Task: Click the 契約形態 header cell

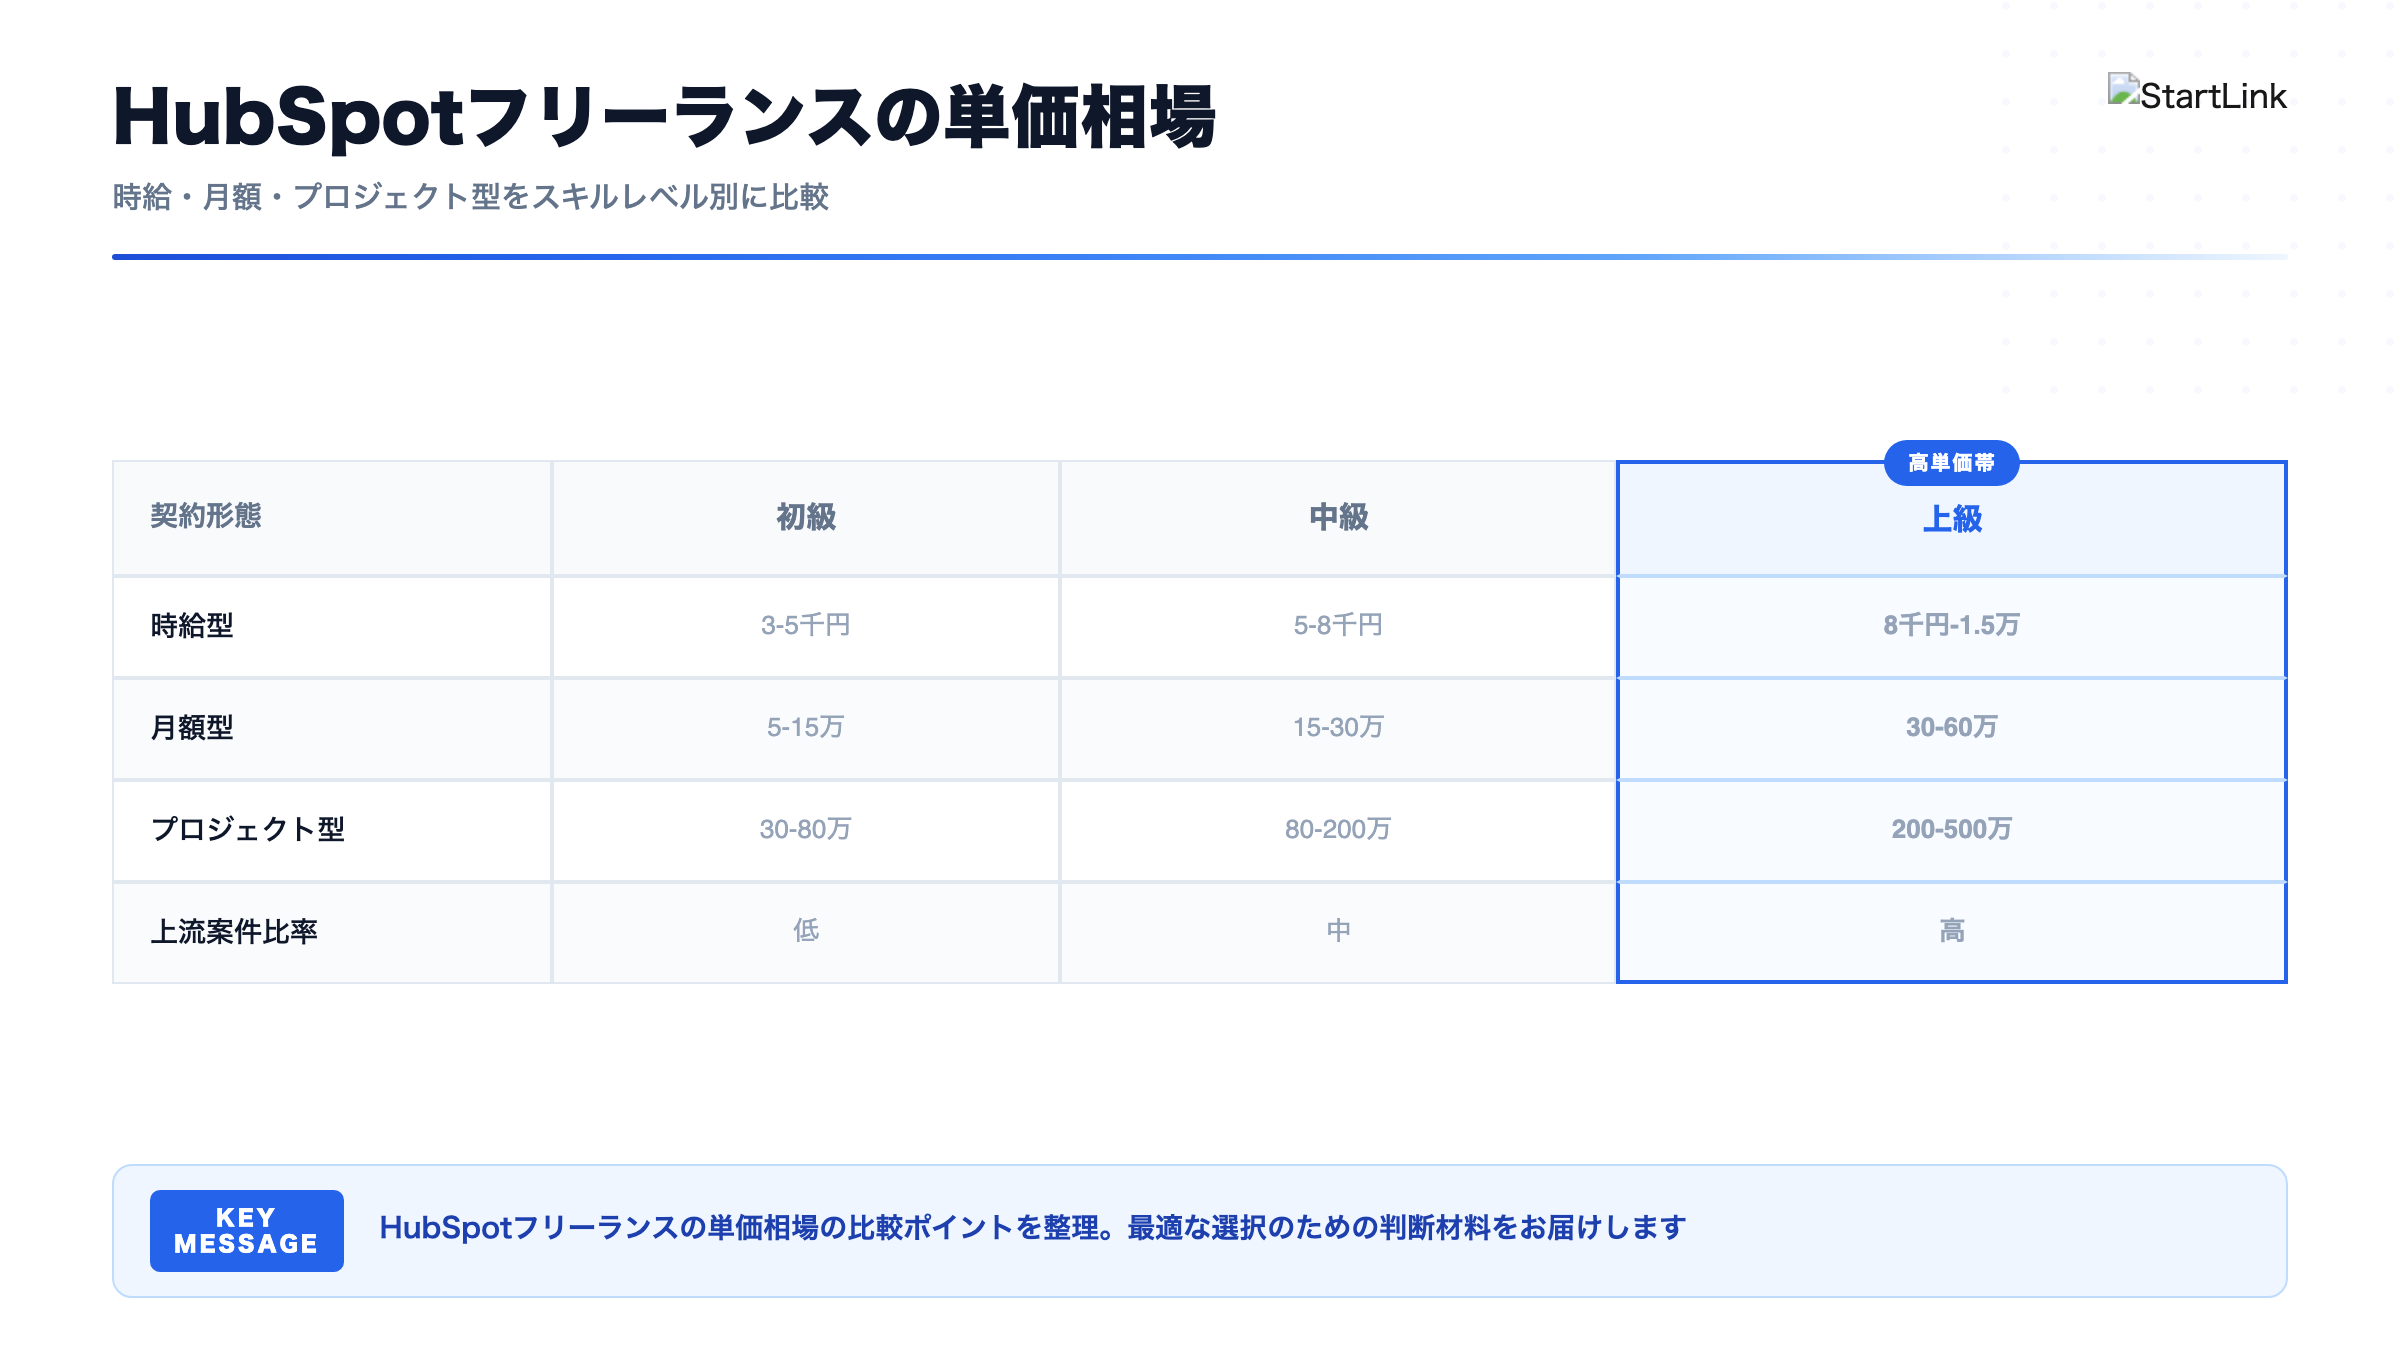Action: tap(332, 518)
